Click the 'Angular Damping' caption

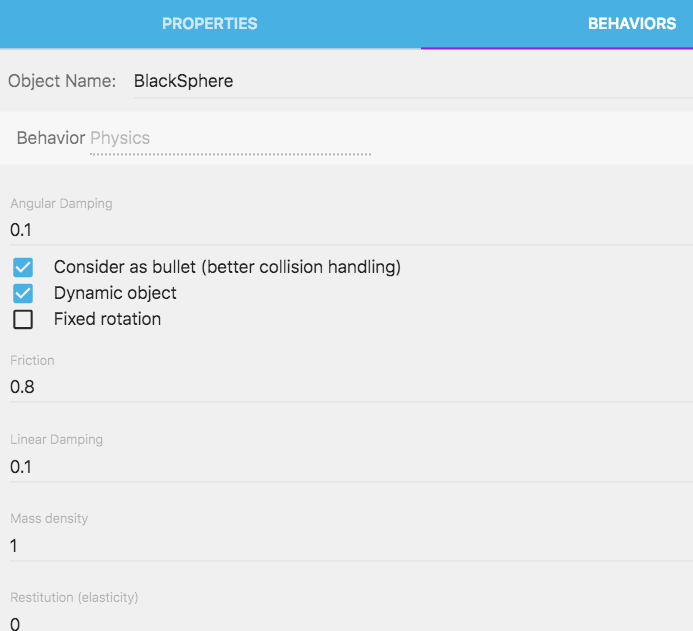(61, 203)
